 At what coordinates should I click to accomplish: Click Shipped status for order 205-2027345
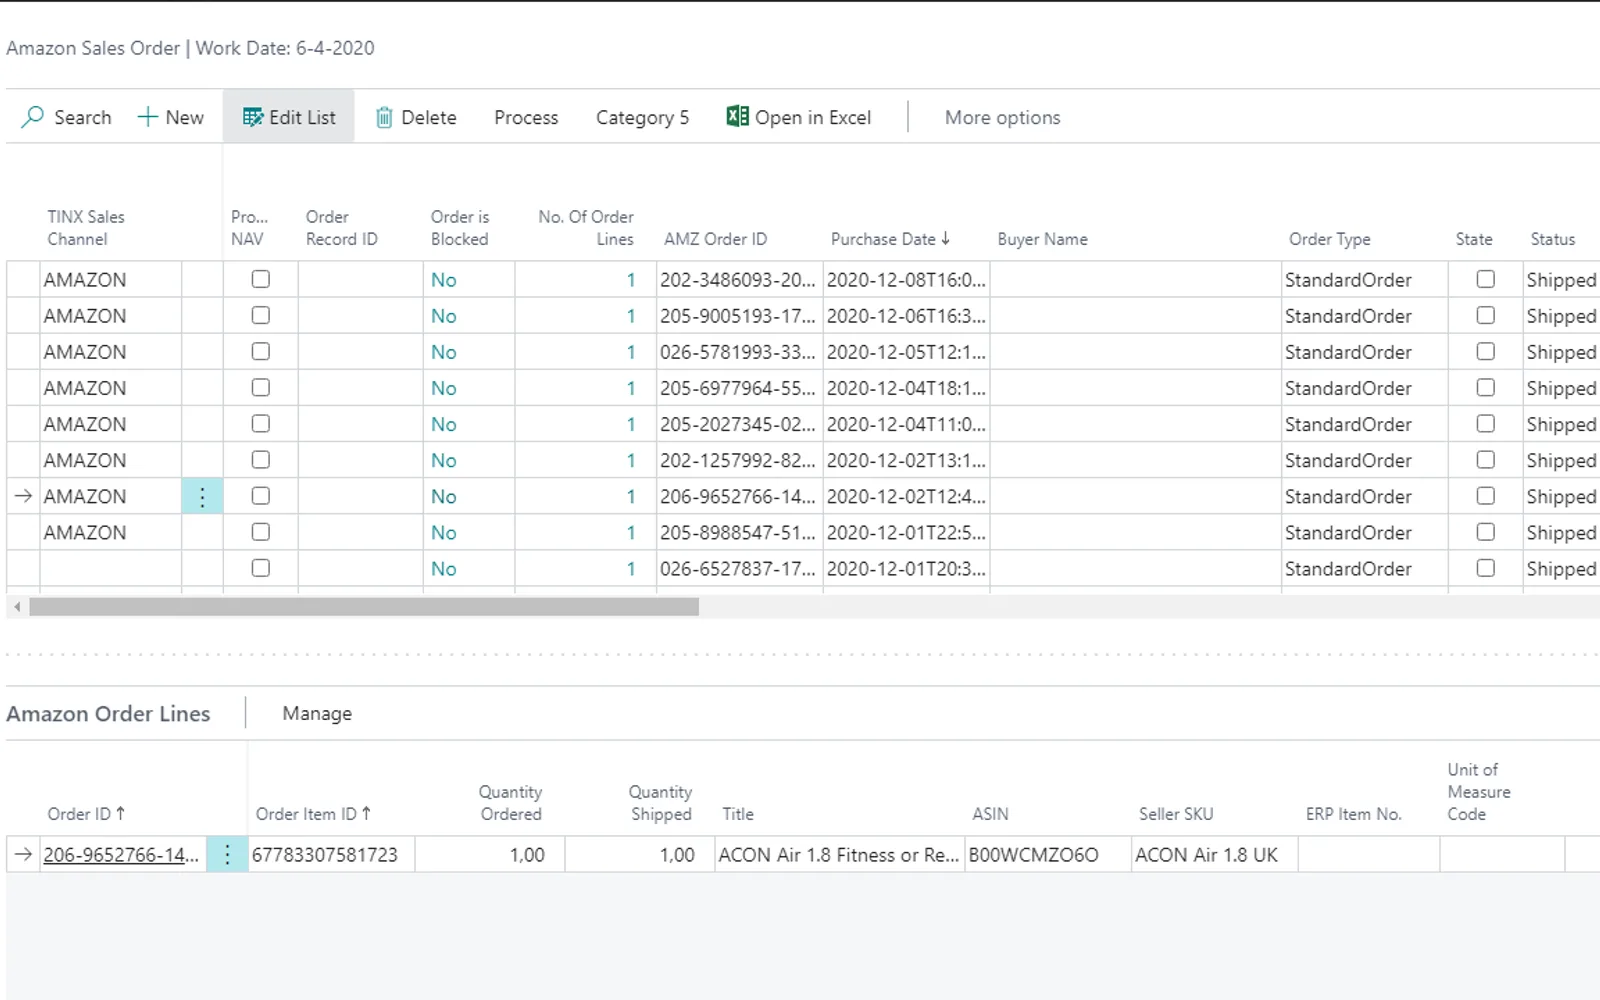(x=1561, y=424)
